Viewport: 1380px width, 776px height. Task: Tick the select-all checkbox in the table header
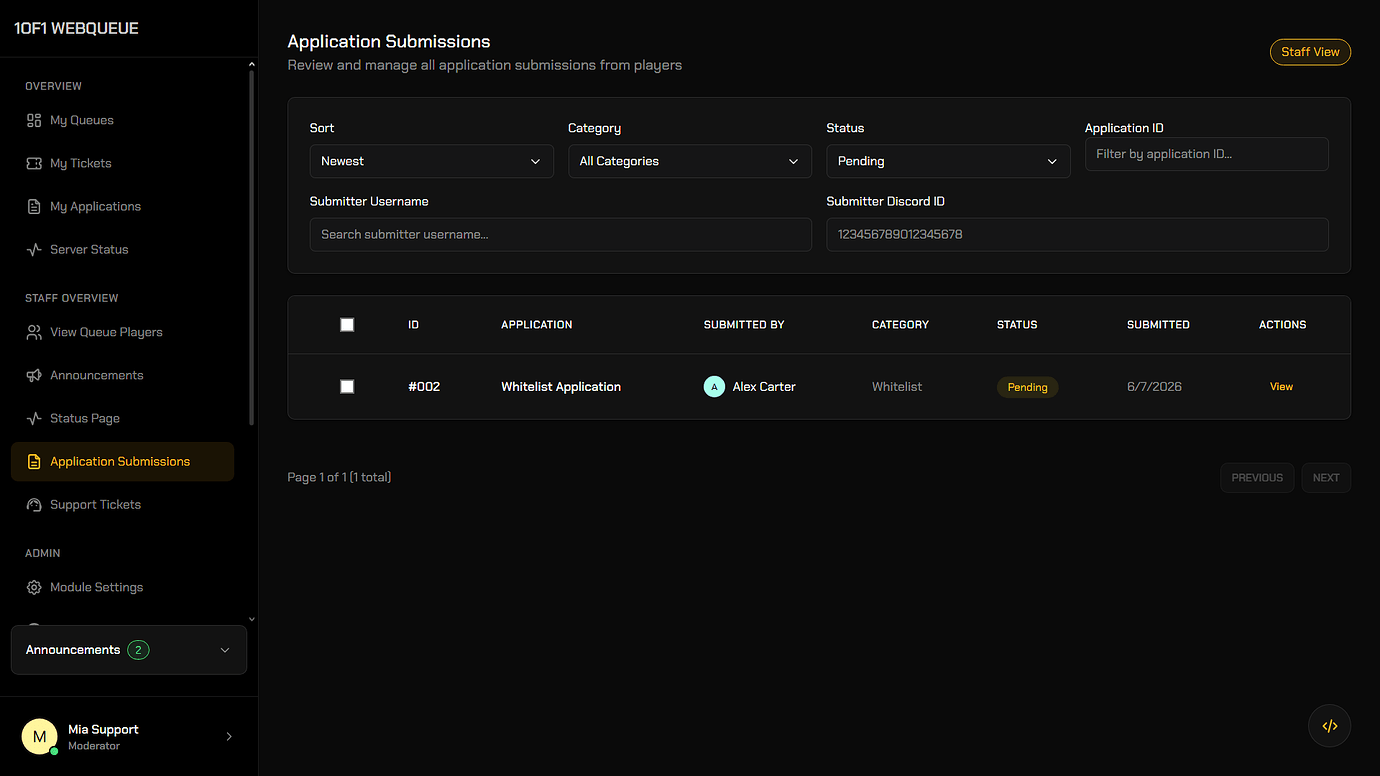(x=347, y=324)
